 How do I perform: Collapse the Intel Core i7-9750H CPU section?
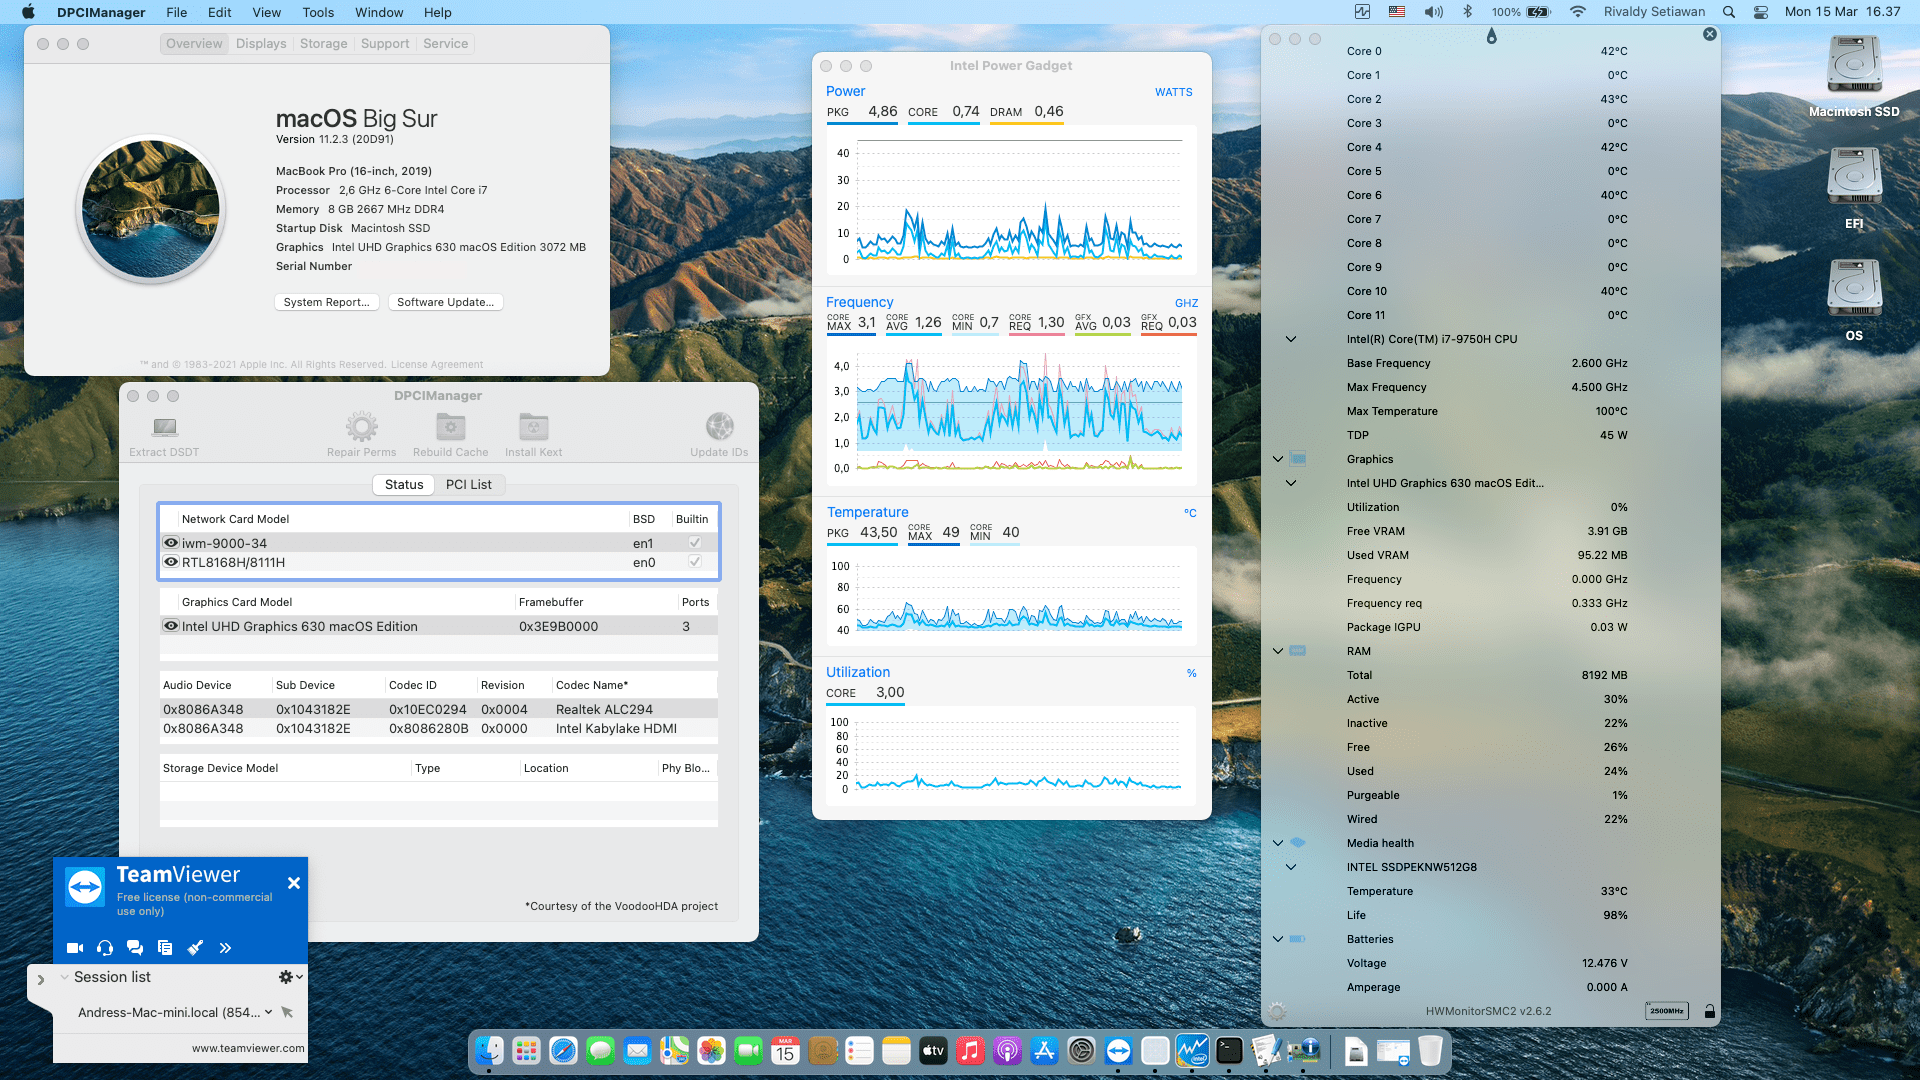click(1291, 339)
